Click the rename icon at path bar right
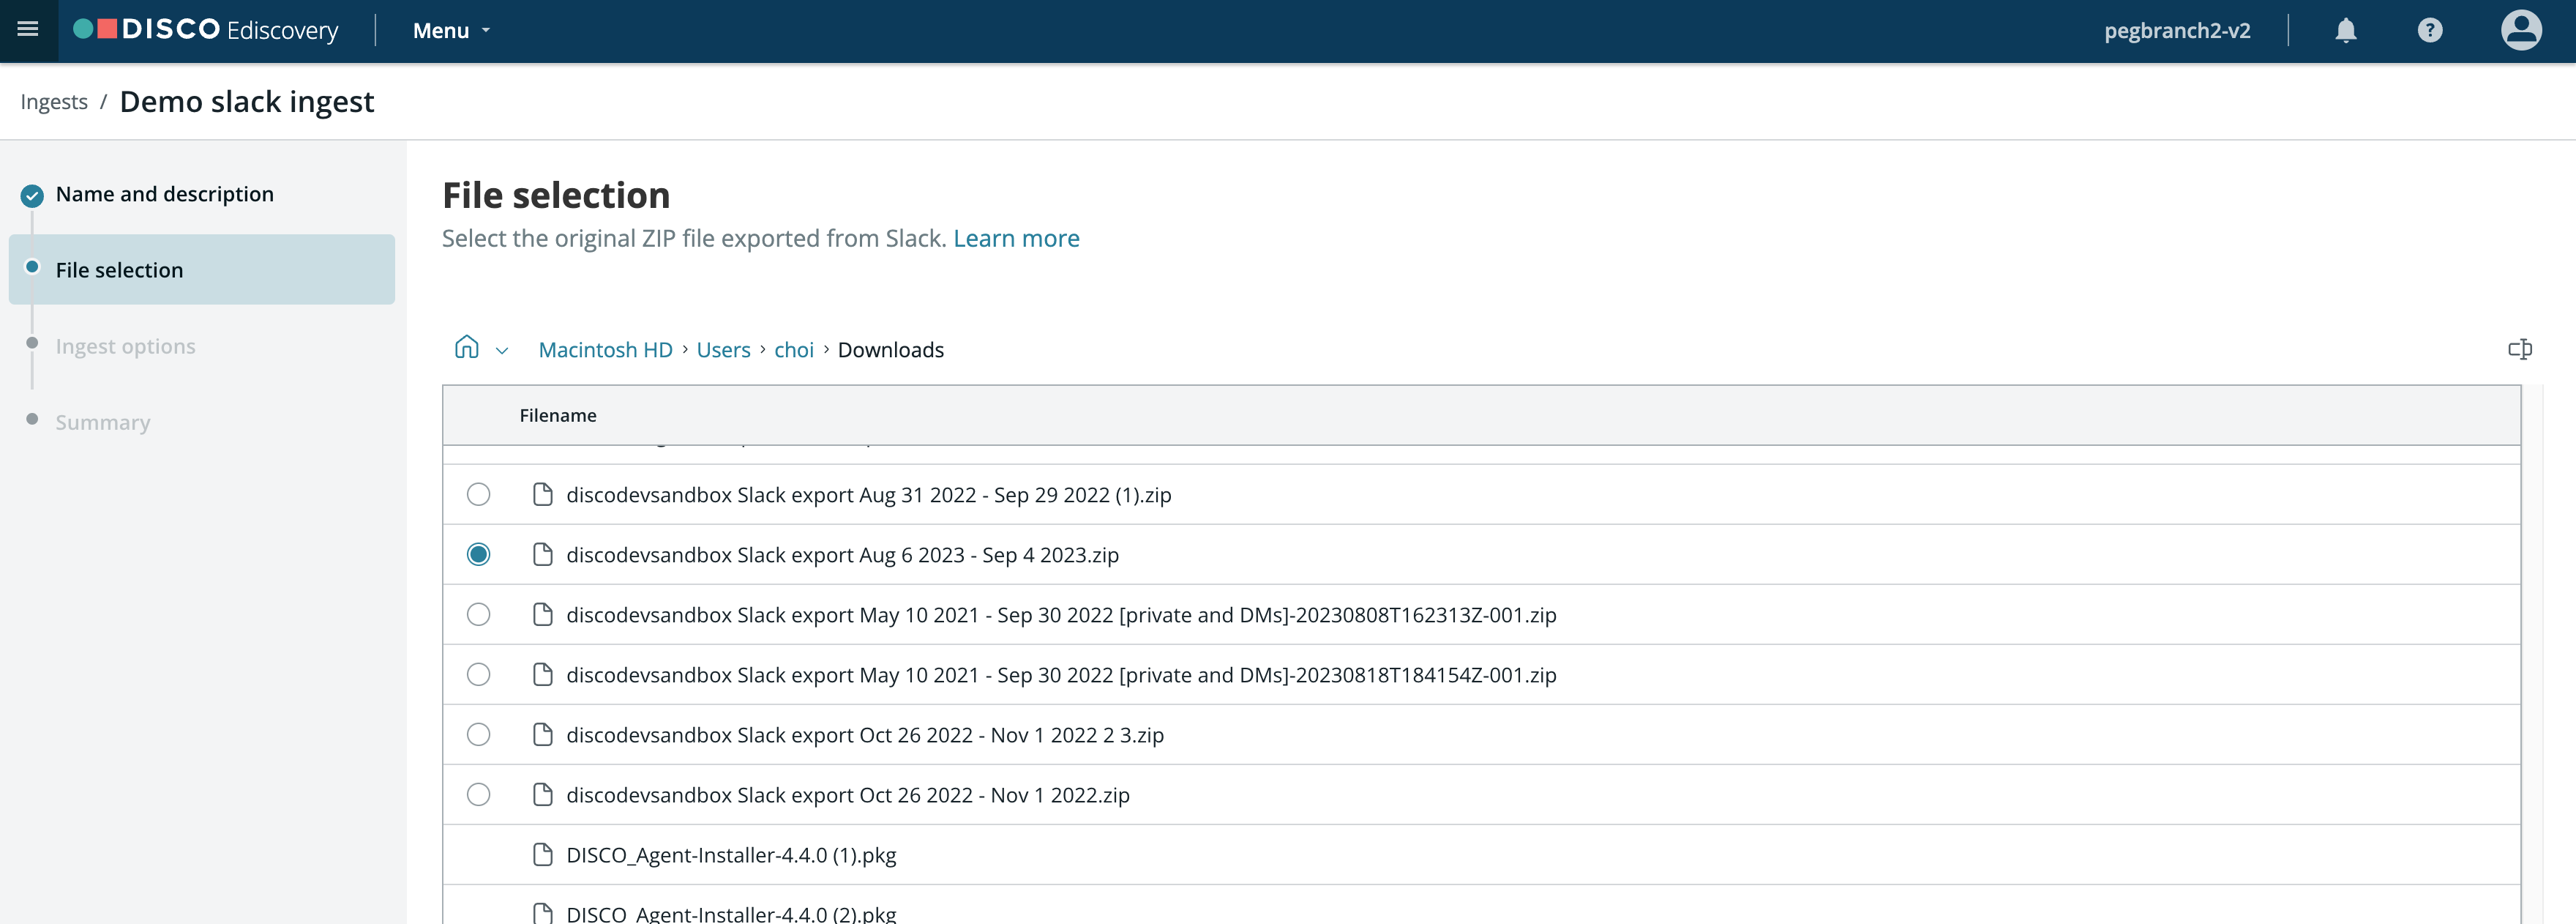 (2519, 349)
